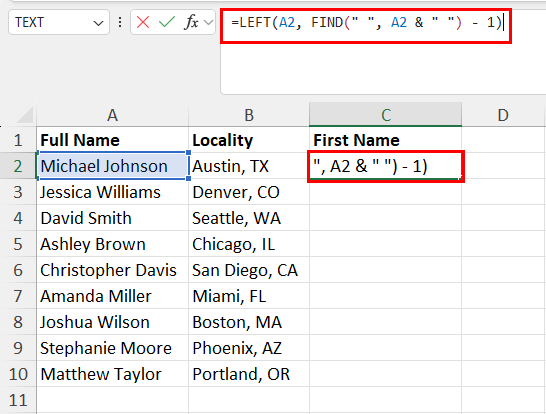Click cell with Stephanie Moore
546x414 pixels.
pos(112,348)
